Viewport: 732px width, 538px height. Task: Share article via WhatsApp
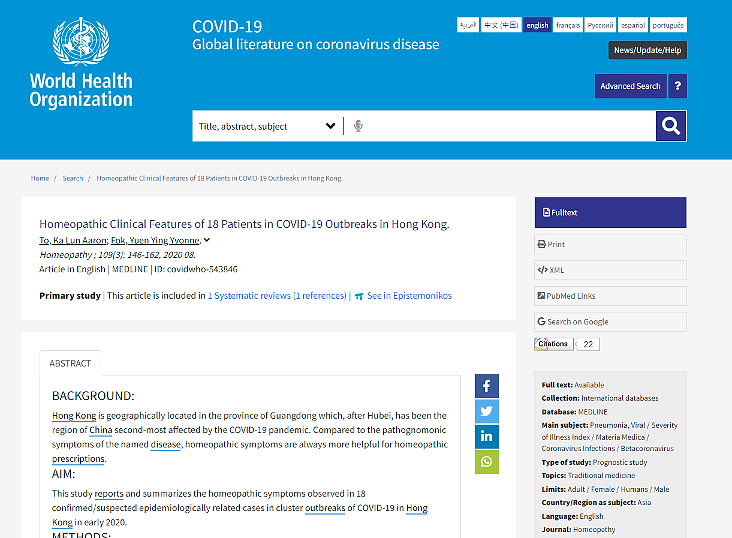tap(486, 461)
